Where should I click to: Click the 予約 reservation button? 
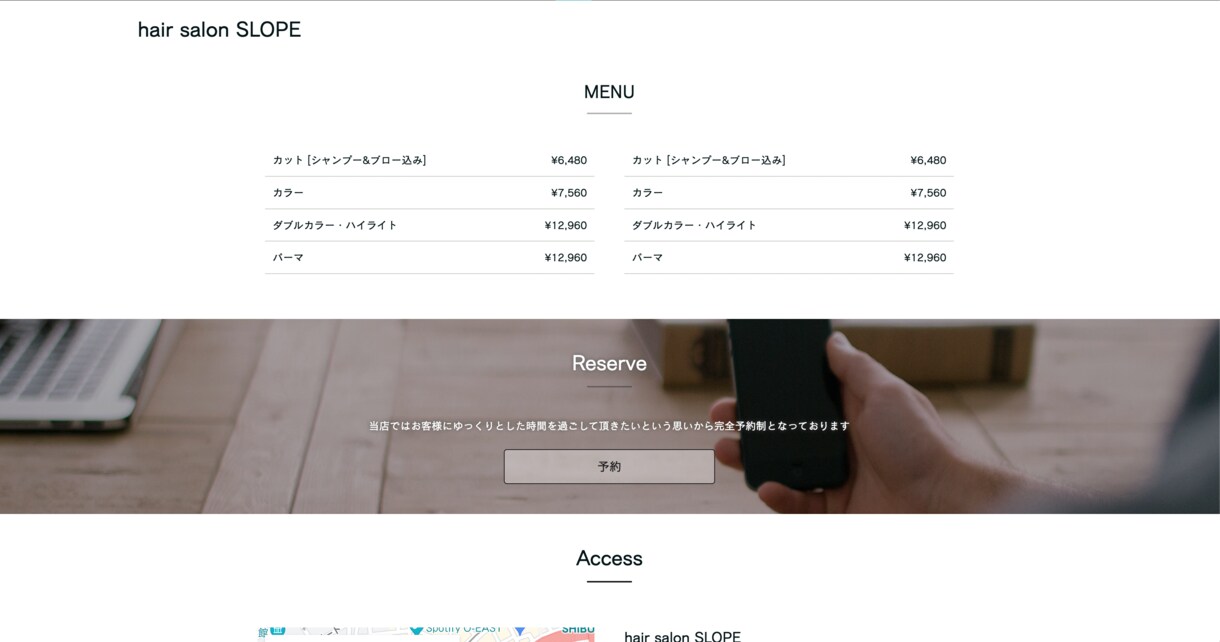(609, 466)
